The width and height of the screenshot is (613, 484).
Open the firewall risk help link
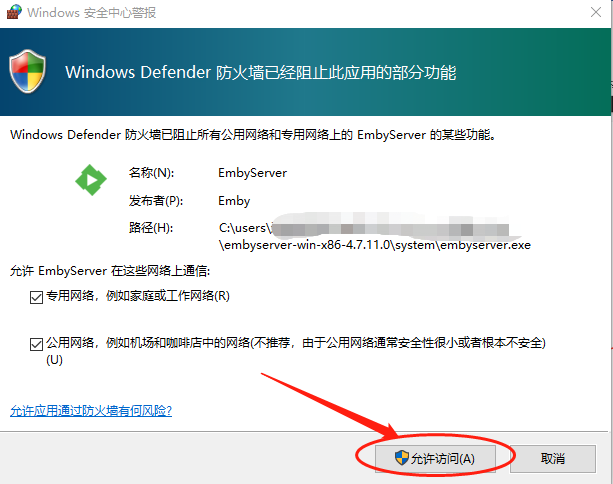click(x=91, y=411)
